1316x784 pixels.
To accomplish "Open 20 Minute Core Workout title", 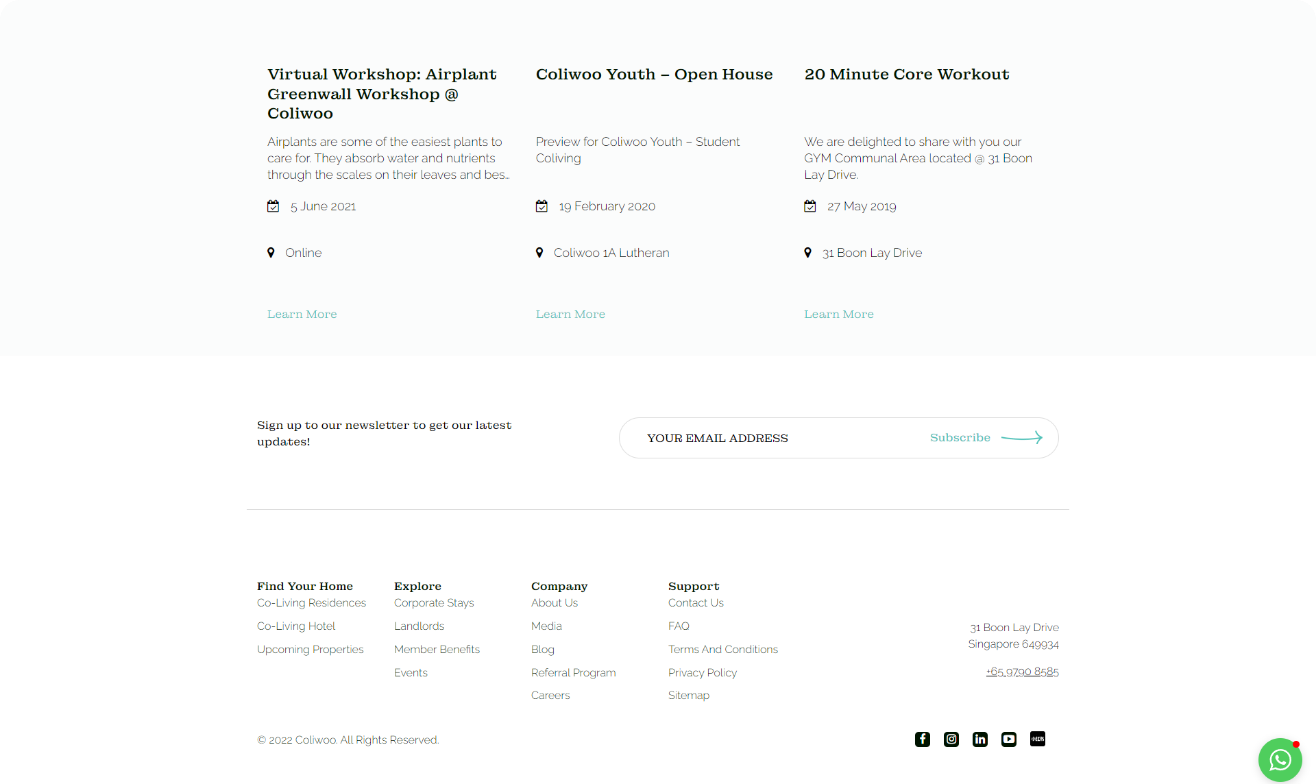I will click(x=907, y=74).
